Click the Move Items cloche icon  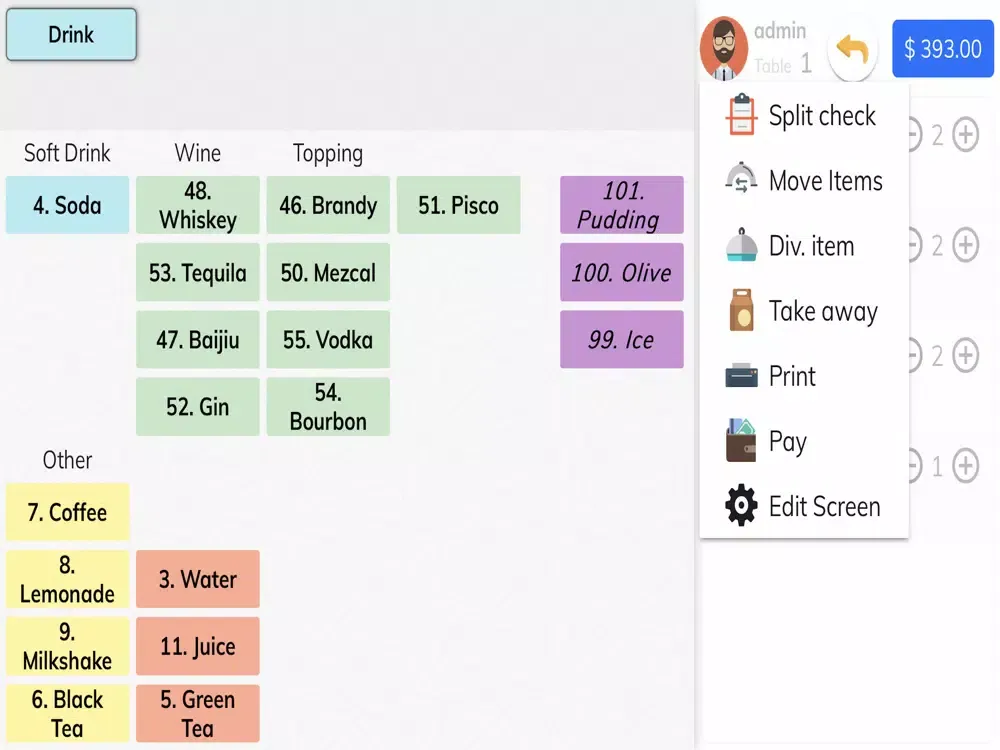point(741,181)
